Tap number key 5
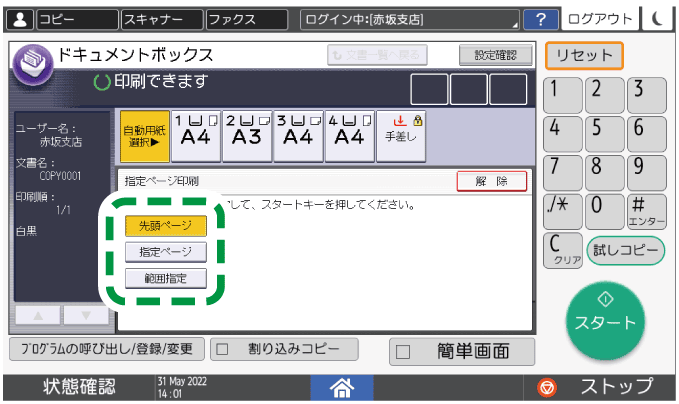 [605, 134]
